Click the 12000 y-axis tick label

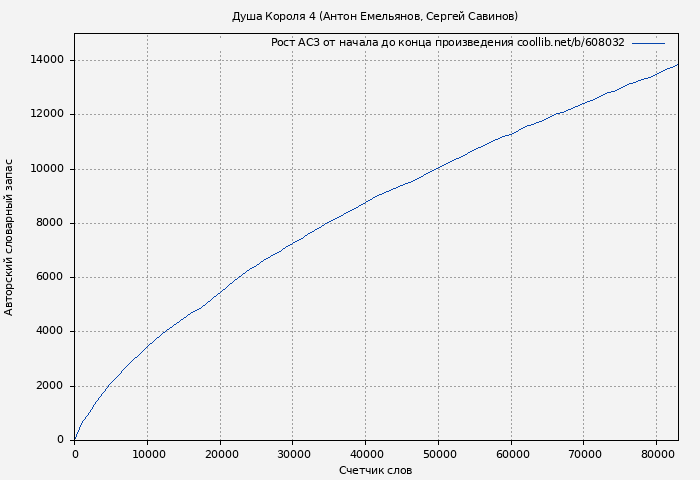coord(47,114)
